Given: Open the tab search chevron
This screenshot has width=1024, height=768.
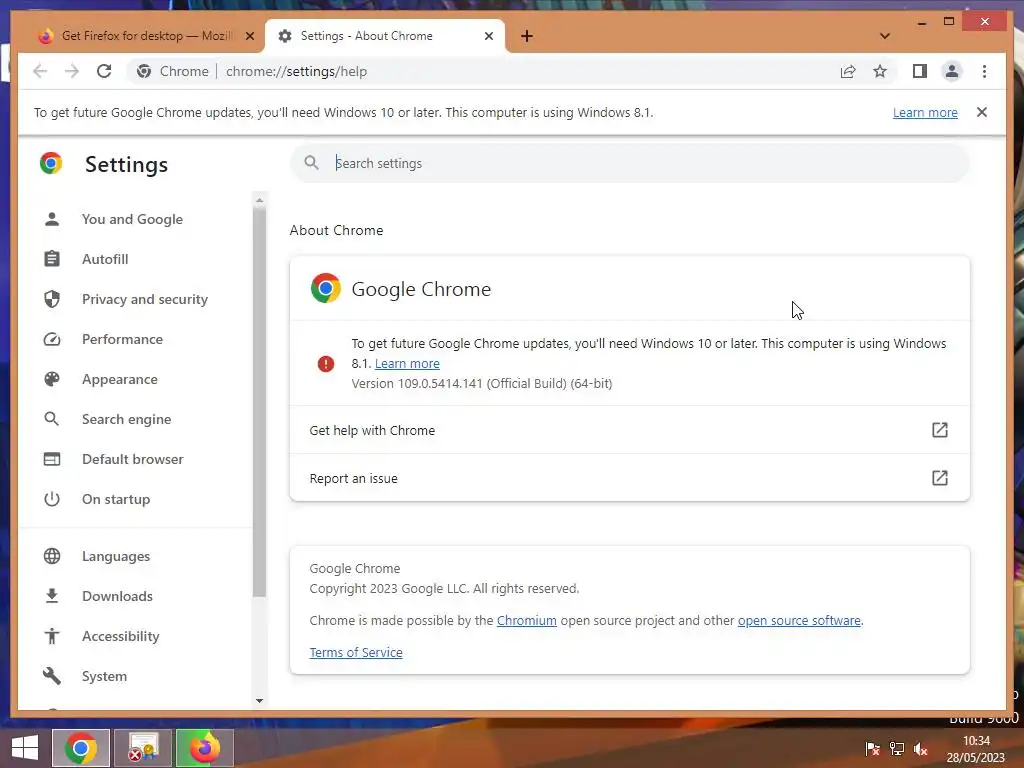Looking at the screenshot, I should point(884,36).
